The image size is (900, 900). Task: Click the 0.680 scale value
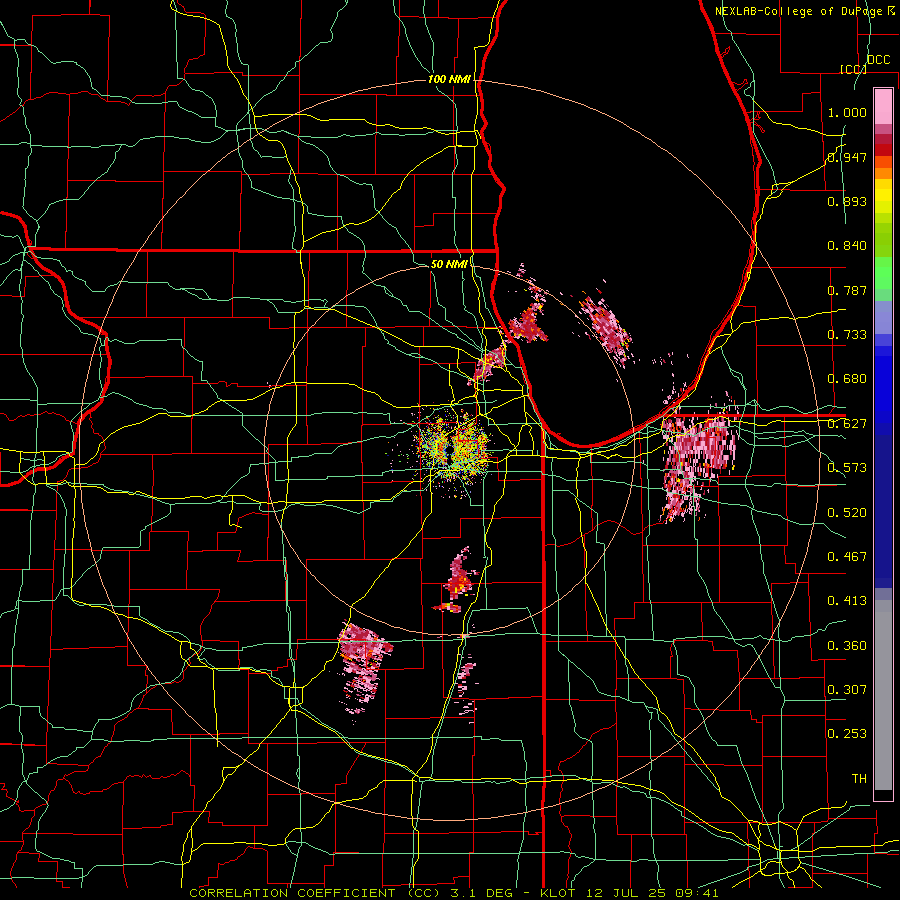(x=847, y=379)
